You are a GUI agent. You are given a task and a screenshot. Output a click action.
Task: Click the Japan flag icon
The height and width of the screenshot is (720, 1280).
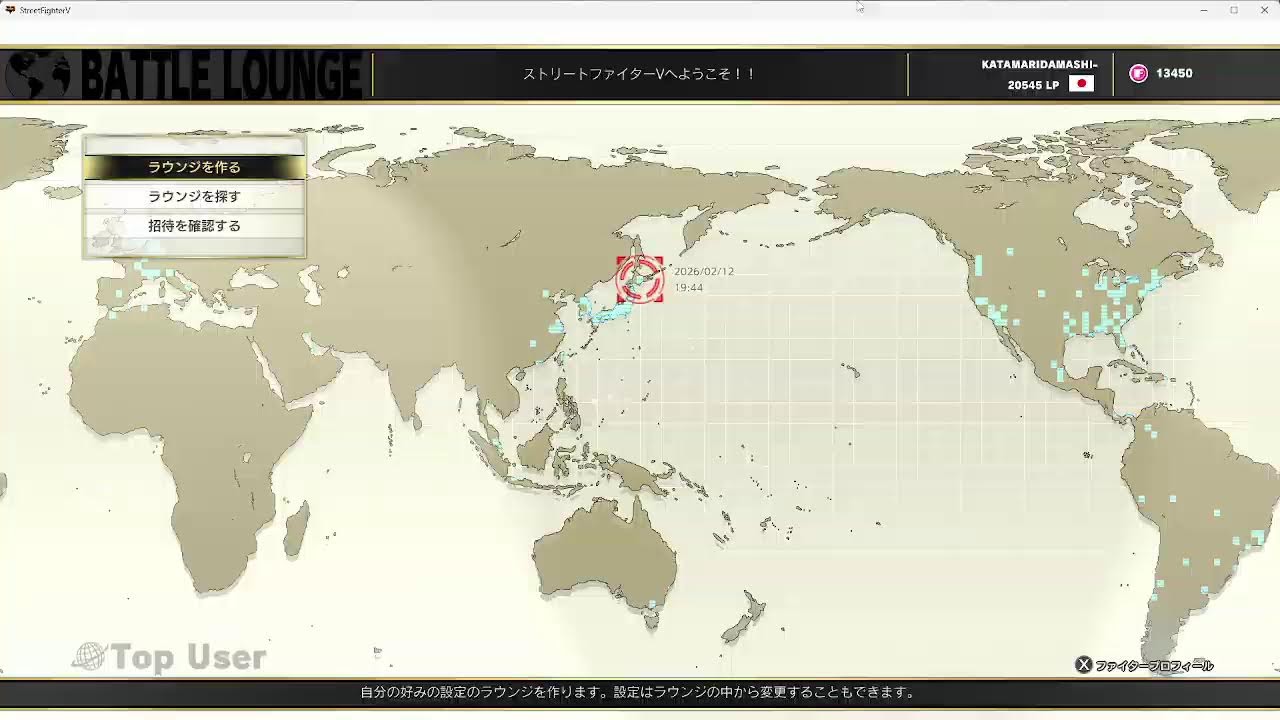[x=1081, y=84]
